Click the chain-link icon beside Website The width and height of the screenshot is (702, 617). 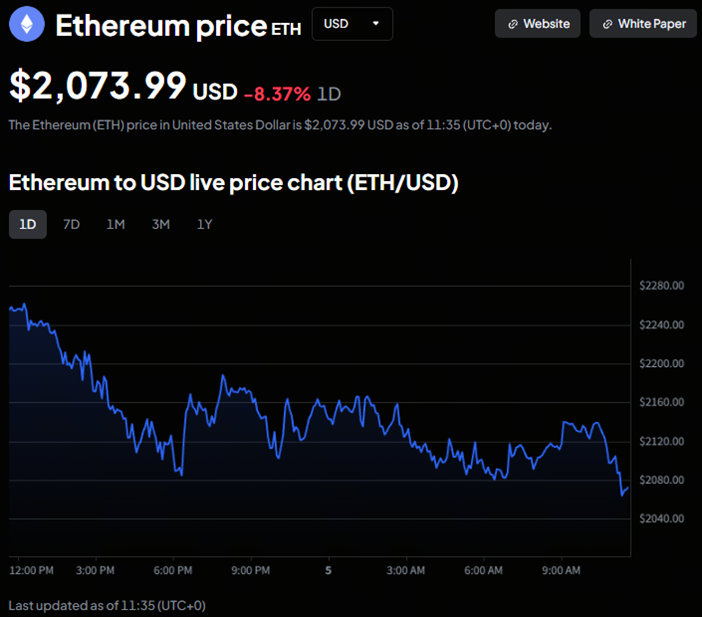[x=513, y=24]
